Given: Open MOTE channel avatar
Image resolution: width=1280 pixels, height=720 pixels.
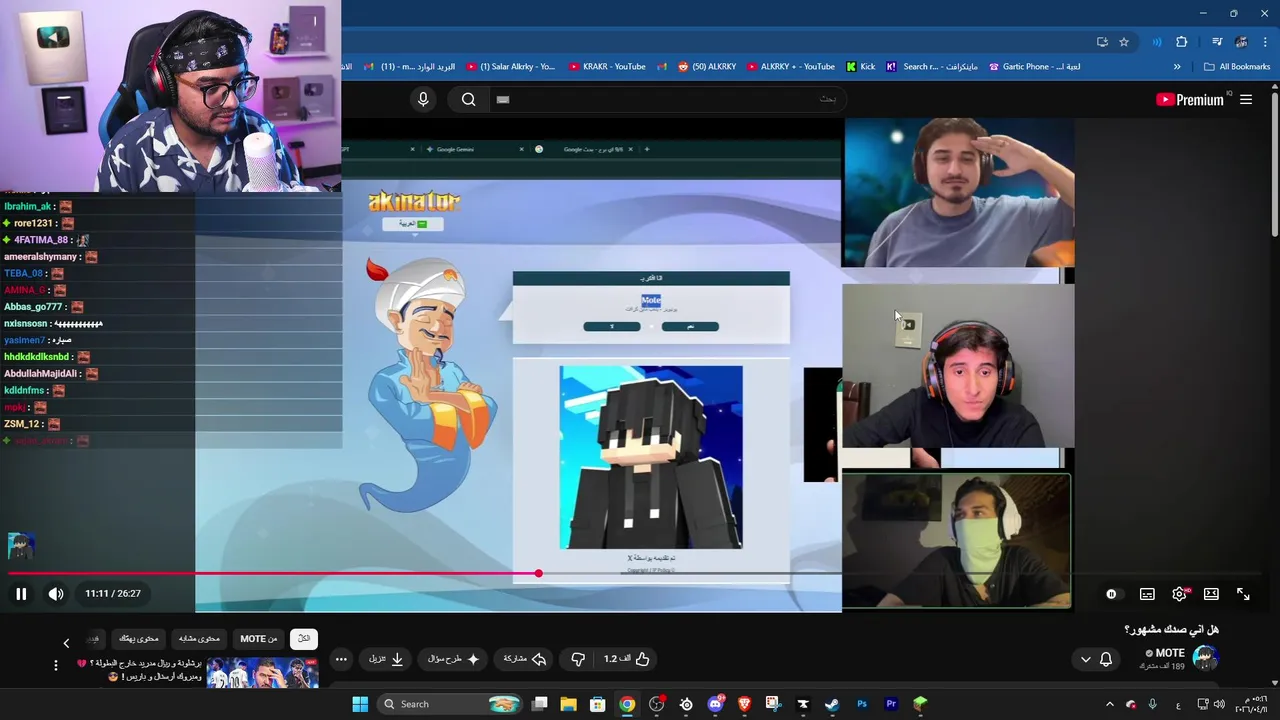Looking at the screenshot, I should tap(1205, 658).
